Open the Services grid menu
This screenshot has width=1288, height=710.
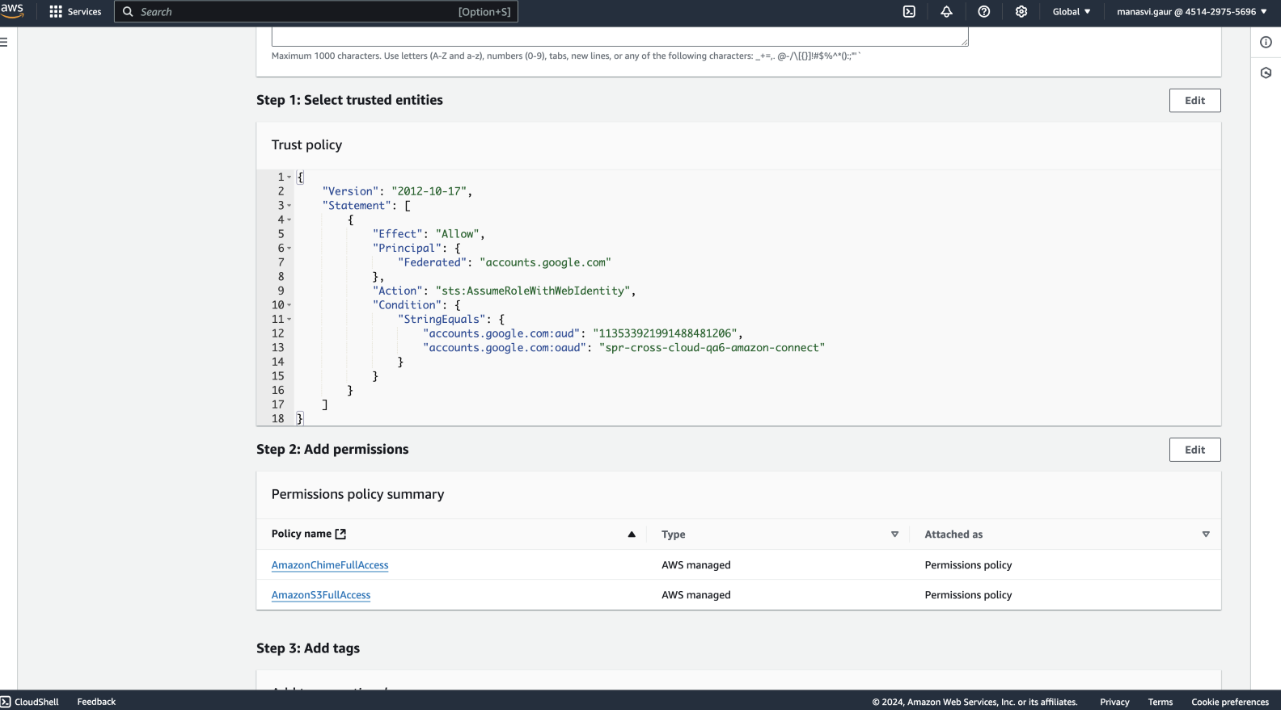tap(75, 12)
